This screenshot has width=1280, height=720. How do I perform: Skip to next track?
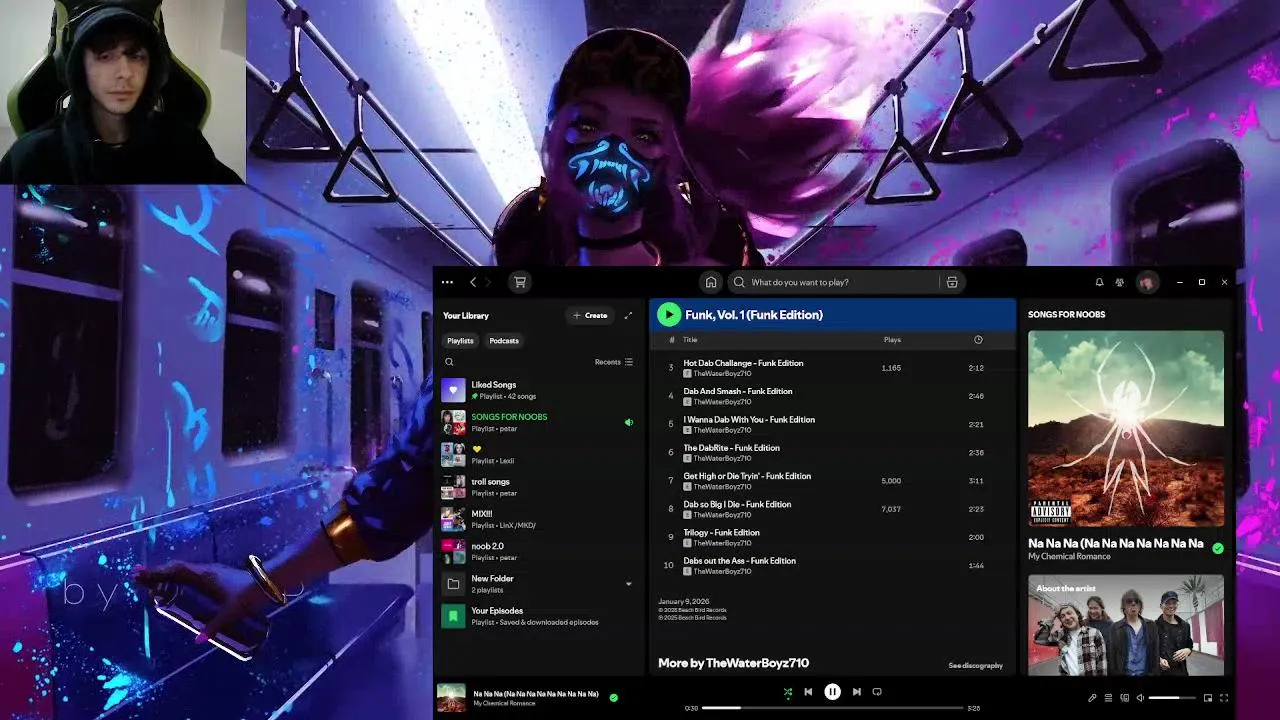point(856,692)
